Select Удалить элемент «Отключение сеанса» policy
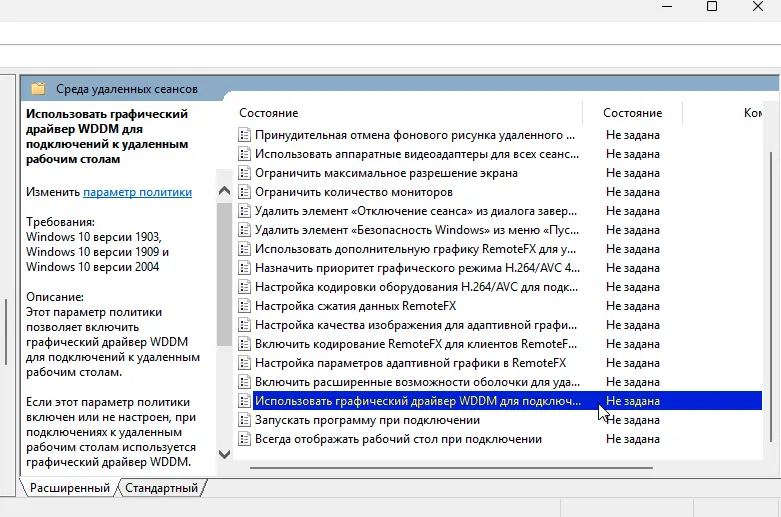This screenshot has width=781, height=517. click(416, 211)
